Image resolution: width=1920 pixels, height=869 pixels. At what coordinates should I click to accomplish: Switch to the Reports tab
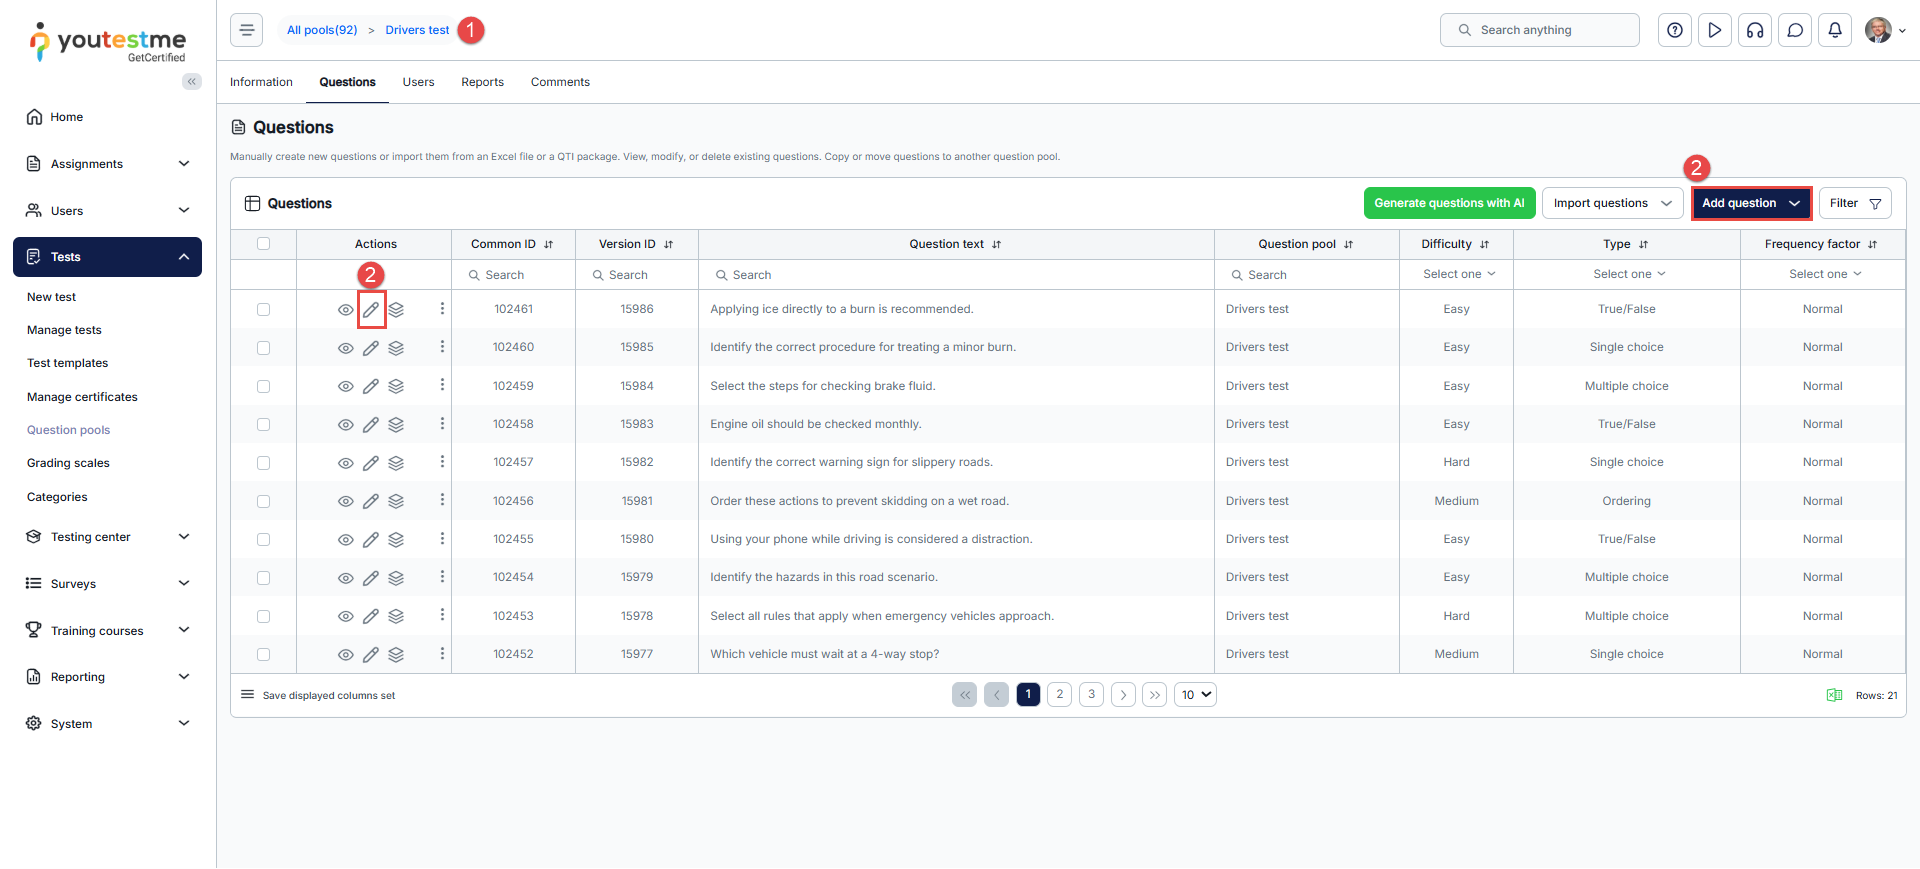(482, 82)
